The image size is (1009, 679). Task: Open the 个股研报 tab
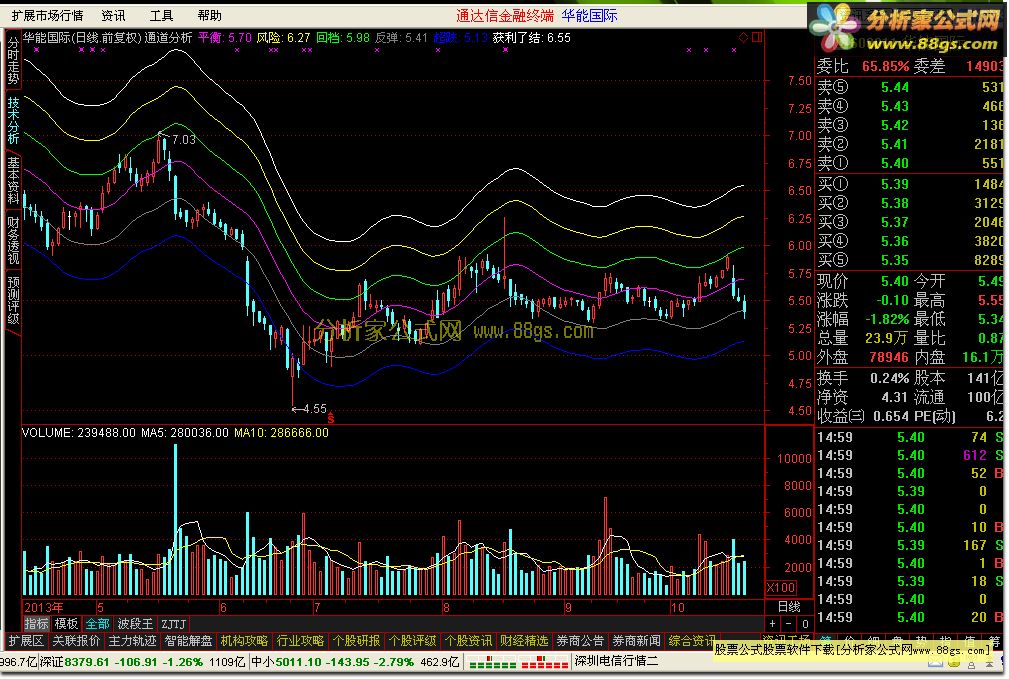click(x=356, y=641)
